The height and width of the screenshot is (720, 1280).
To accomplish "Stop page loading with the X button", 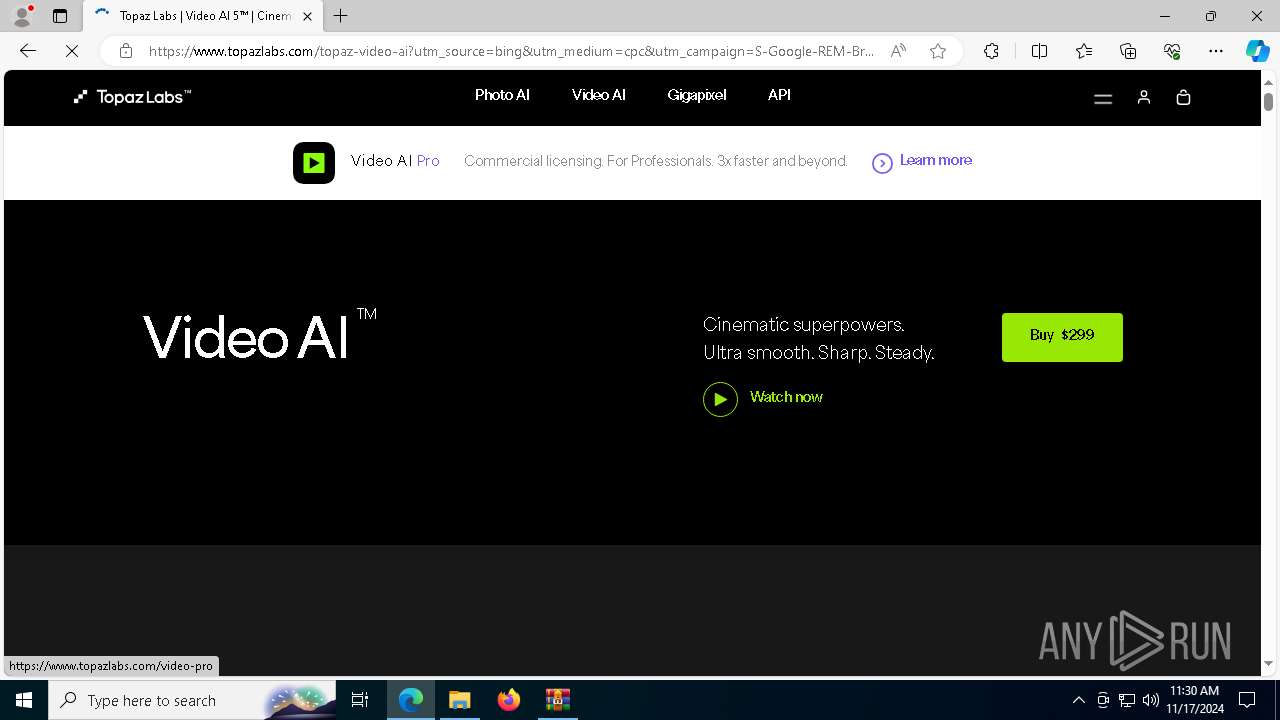I will [72, 51].
